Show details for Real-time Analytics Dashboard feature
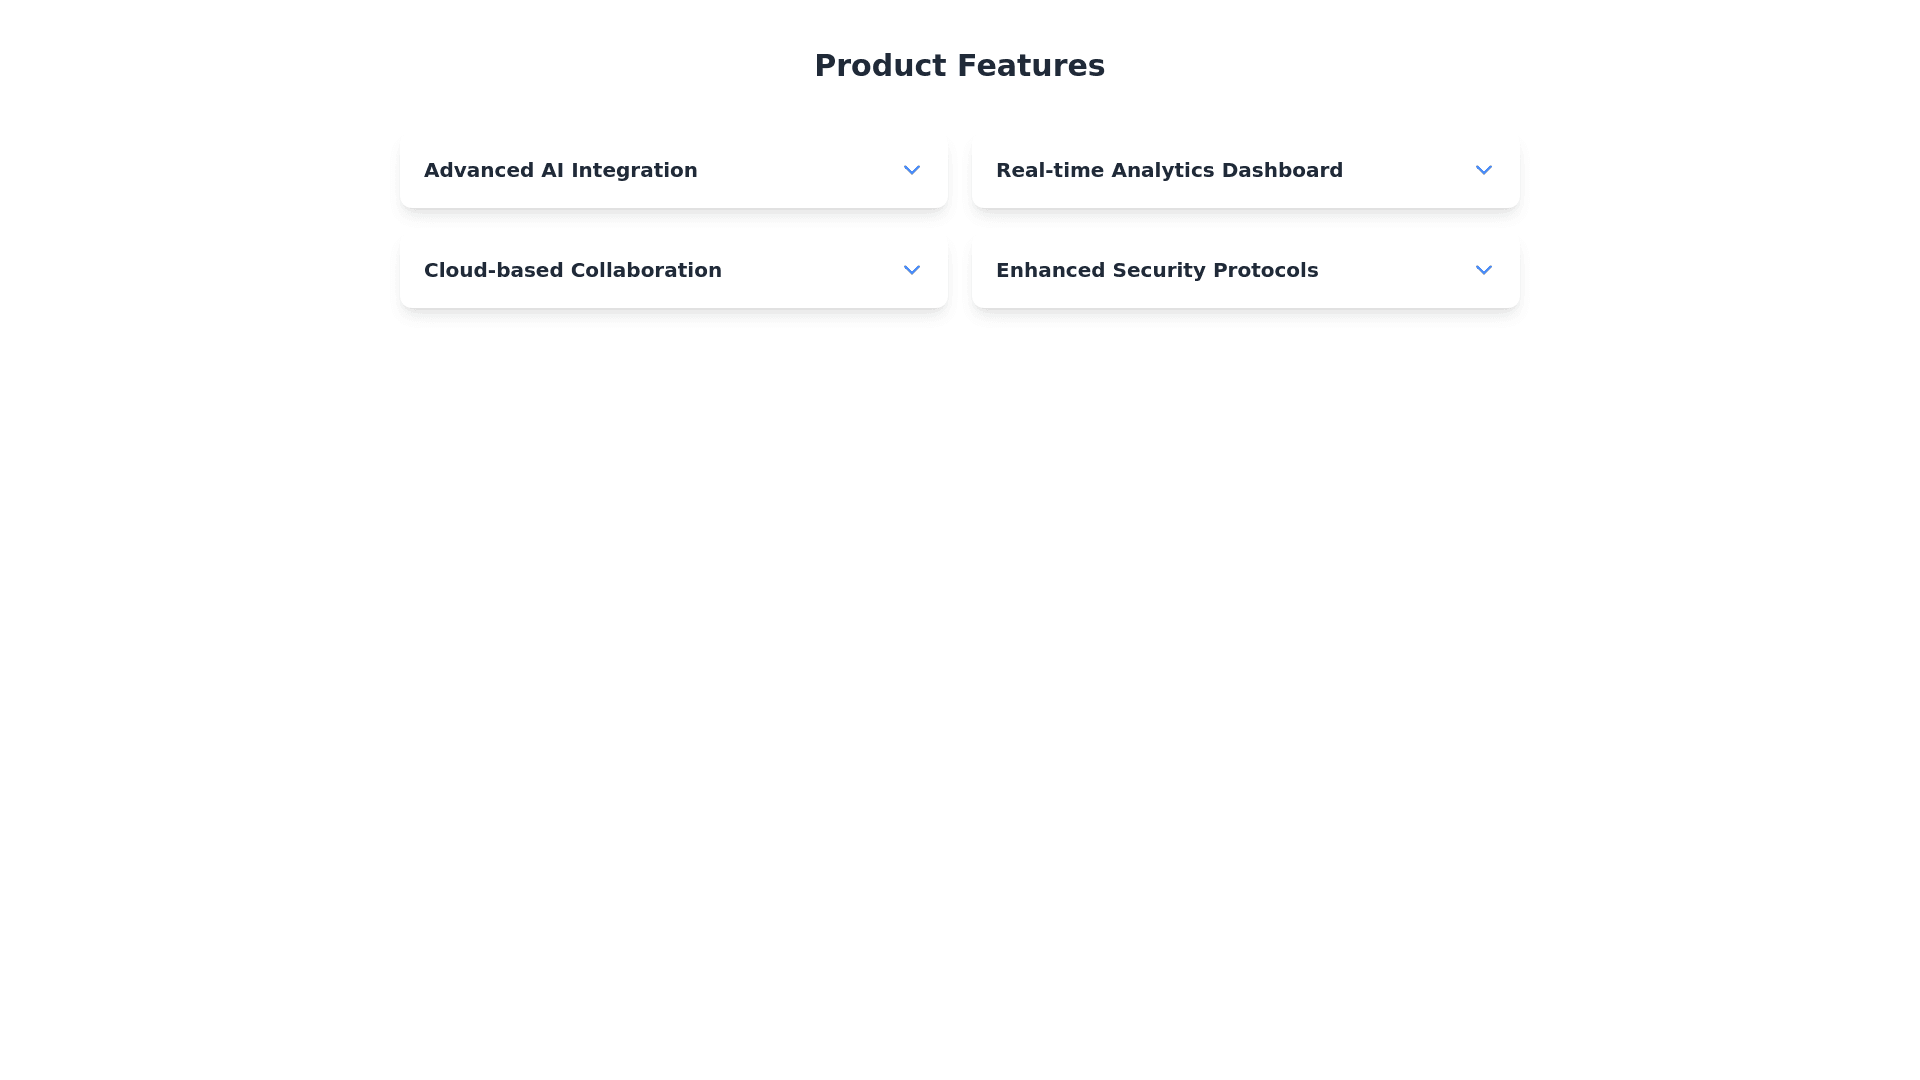The width and height of the screenshot is (1920, 1080). pyautogui.click(x=1245, y=170)
